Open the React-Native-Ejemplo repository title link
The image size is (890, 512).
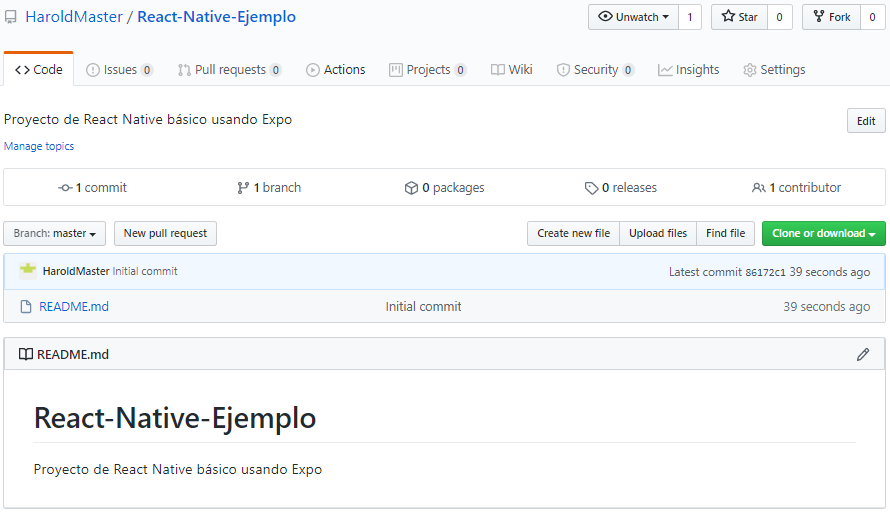point(216,17)
